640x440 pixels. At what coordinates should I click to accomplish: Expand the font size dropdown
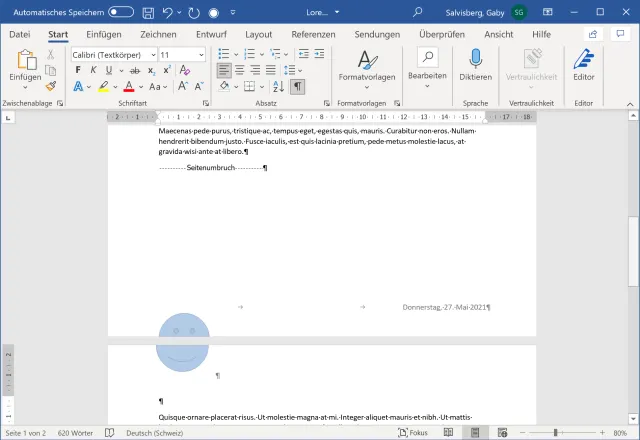coord(202,54)
